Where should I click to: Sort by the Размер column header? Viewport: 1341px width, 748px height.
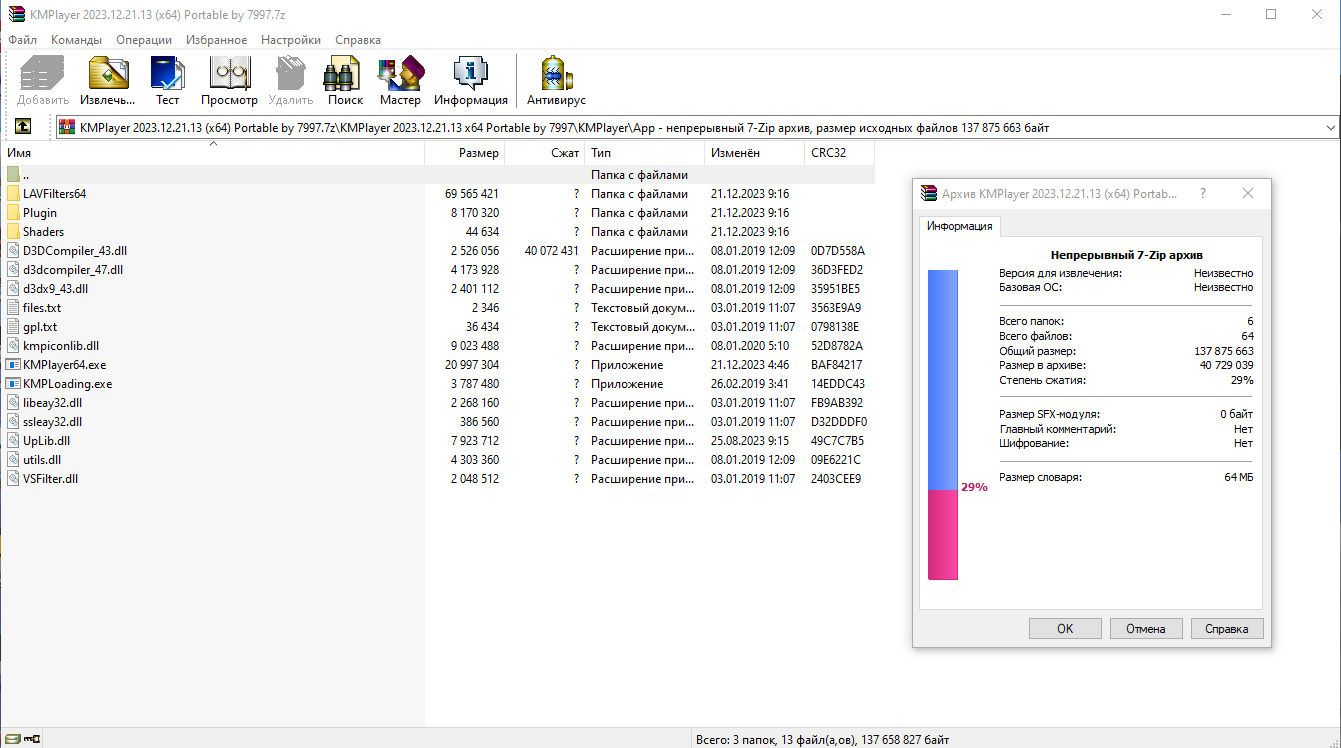tap(465, 153)
